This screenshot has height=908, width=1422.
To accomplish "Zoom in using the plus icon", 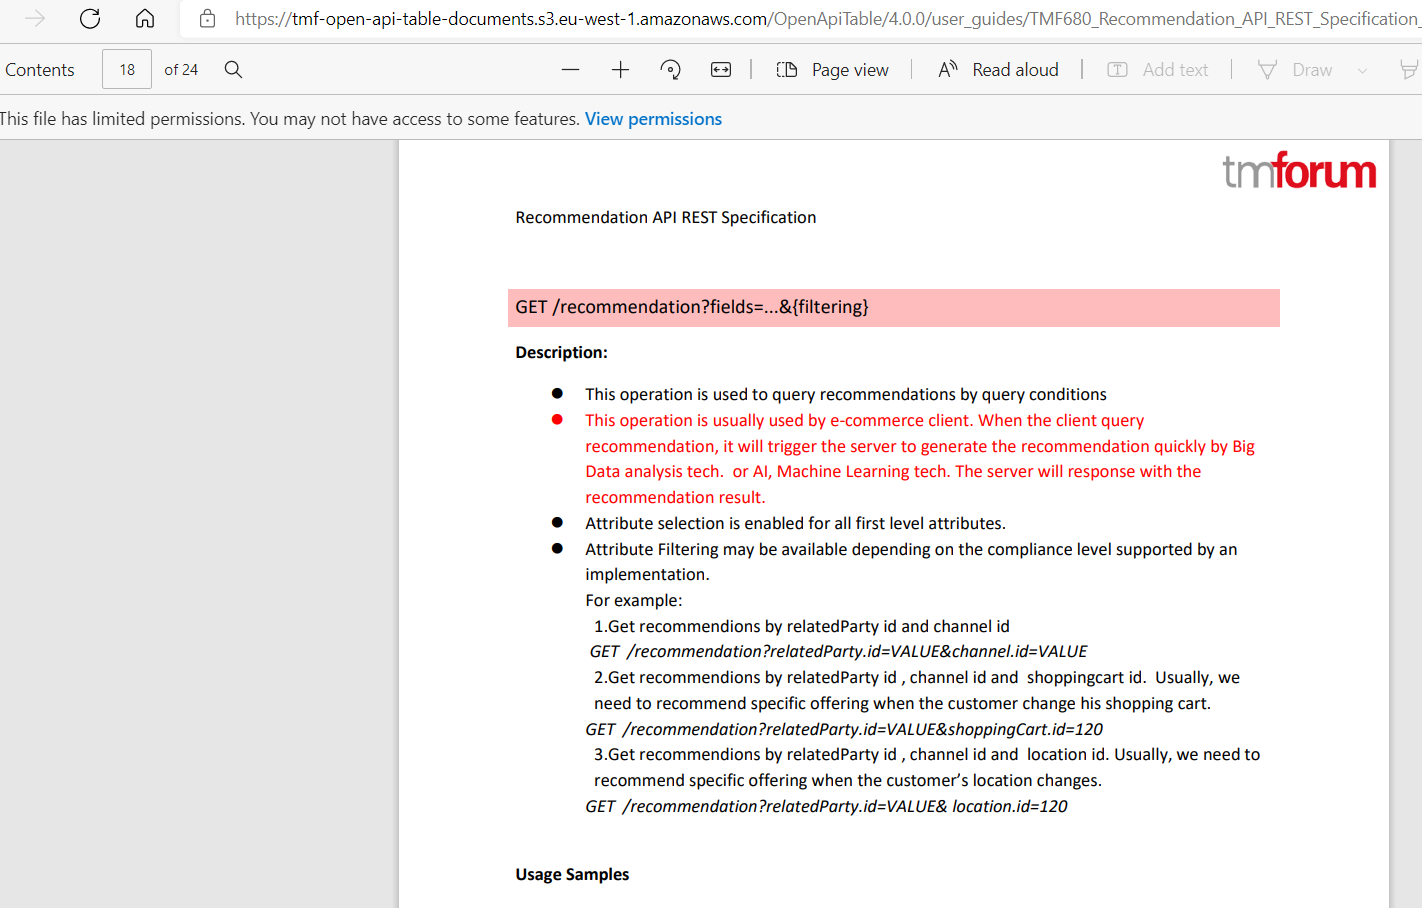I will pyautogui.click(x=620, y=69).
